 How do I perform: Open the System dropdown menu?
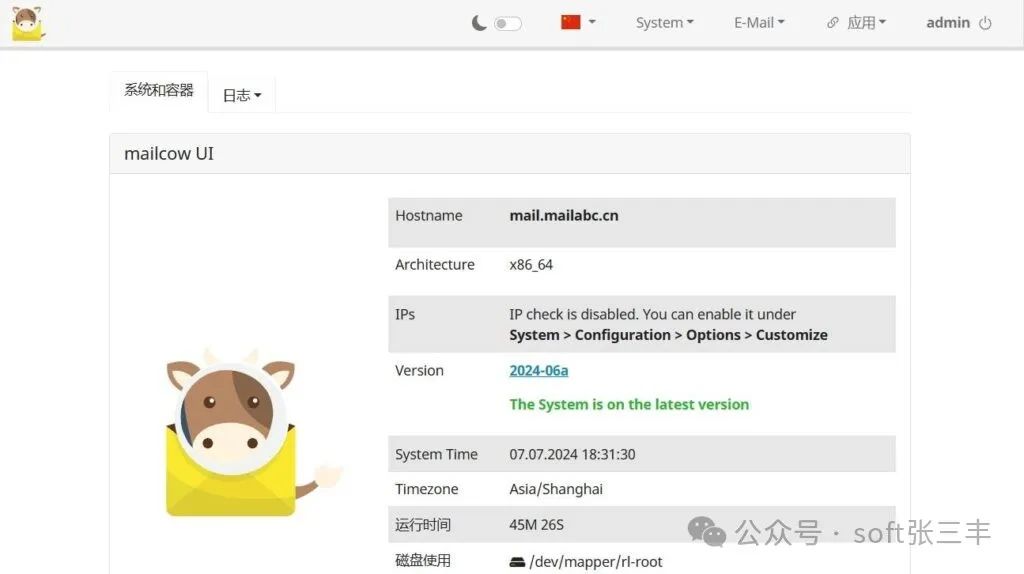(x=664, y=23)
